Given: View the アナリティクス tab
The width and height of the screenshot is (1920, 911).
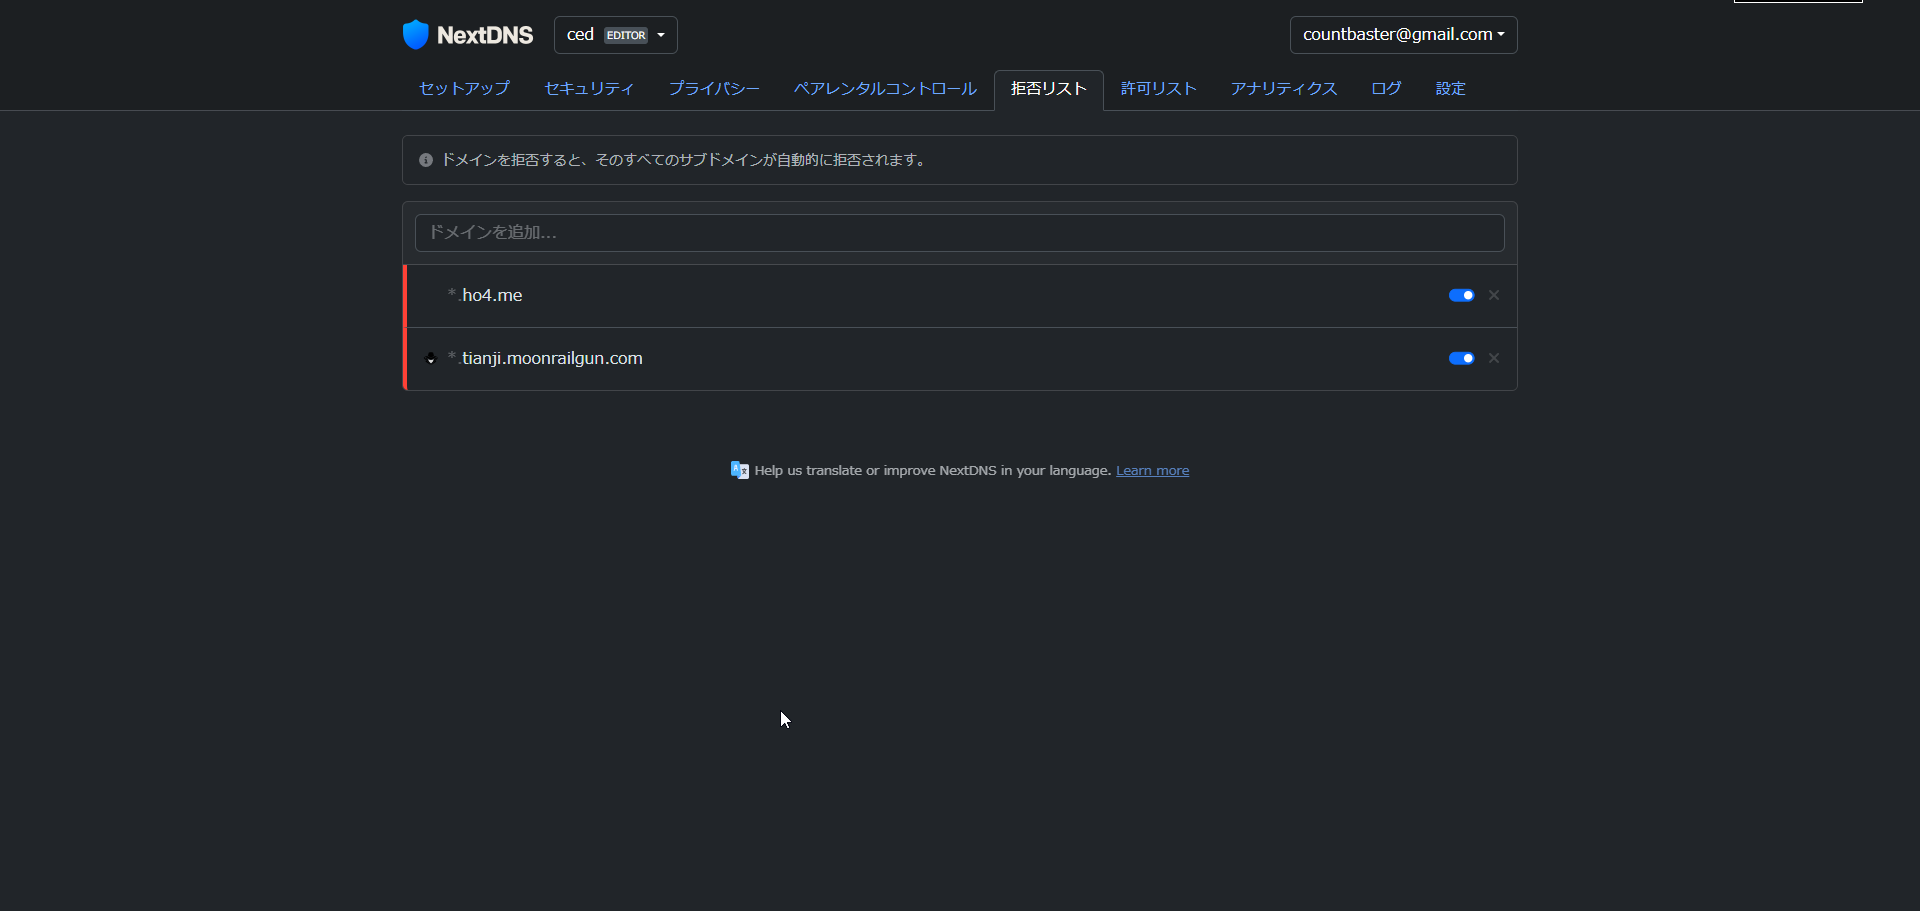Looking at the screenshot, I should [1284, 89].
